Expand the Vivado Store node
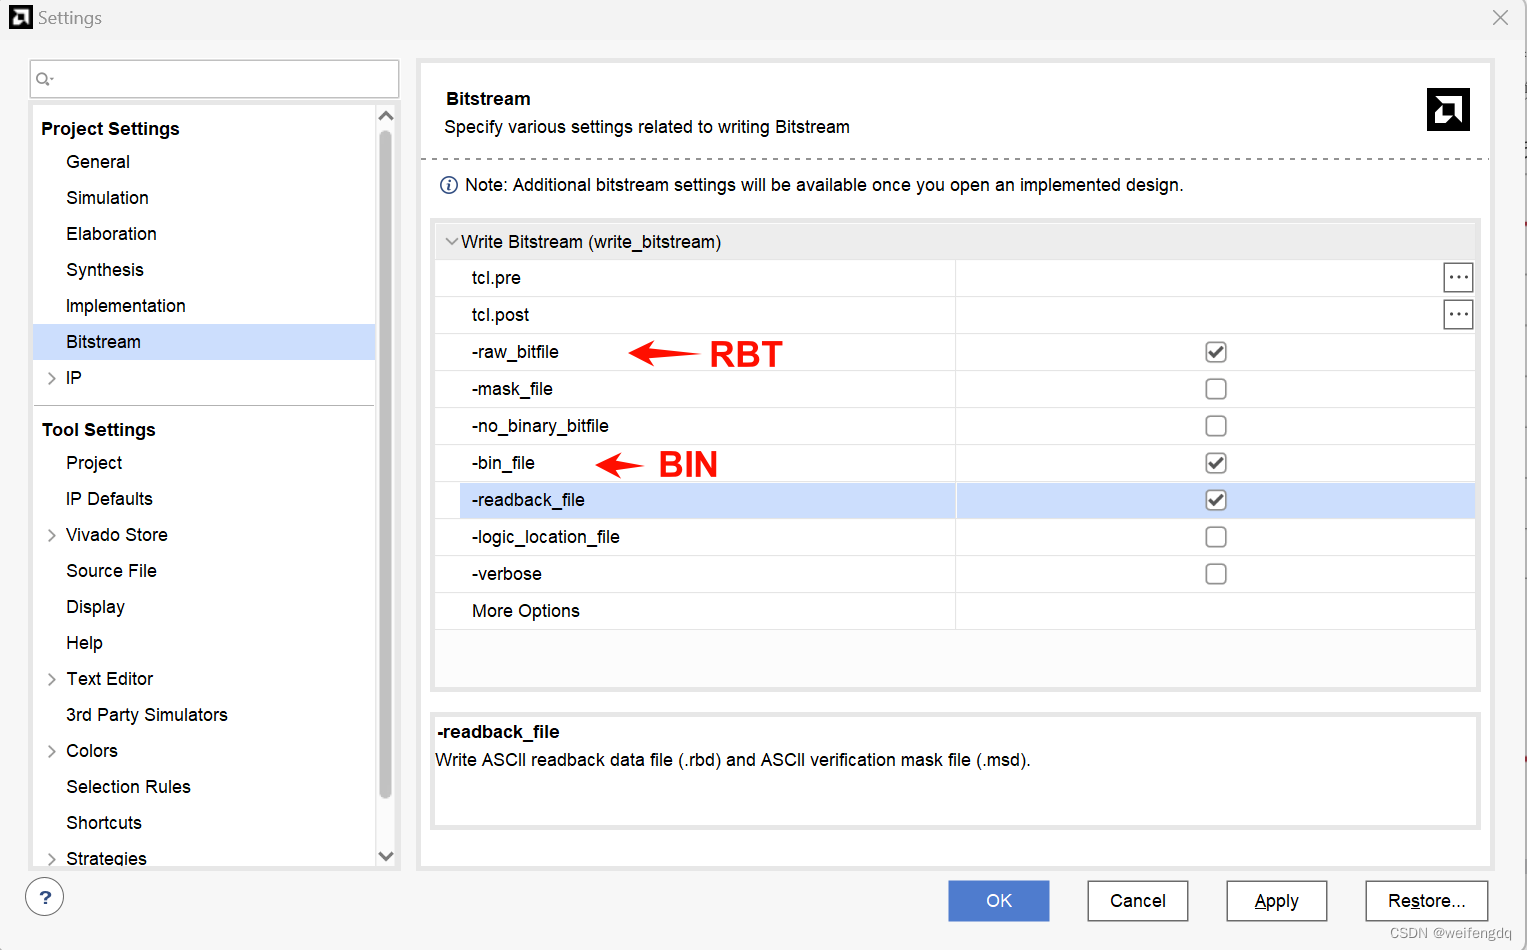The width and height of the screenshot is (1527, 950). 52,535
